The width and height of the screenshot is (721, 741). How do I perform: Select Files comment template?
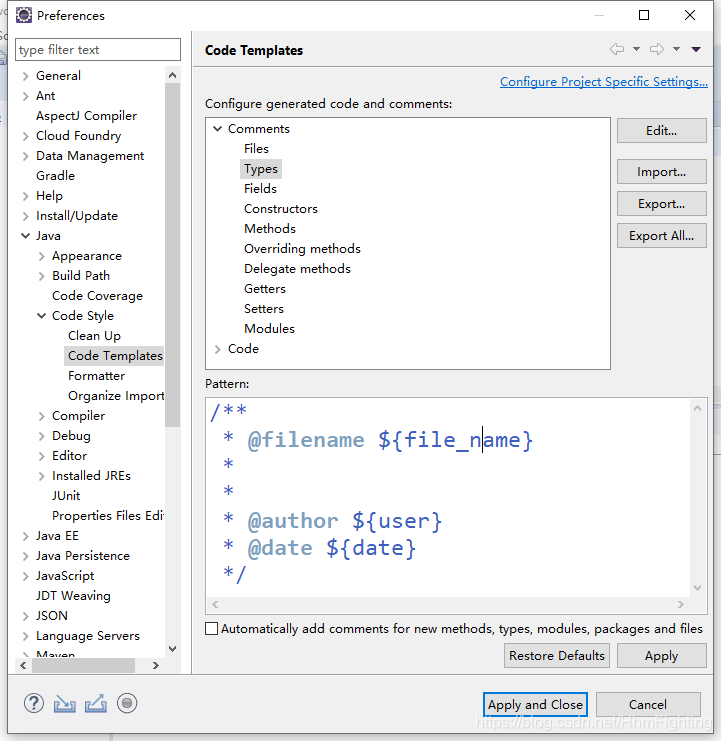[x=256, y=149]
